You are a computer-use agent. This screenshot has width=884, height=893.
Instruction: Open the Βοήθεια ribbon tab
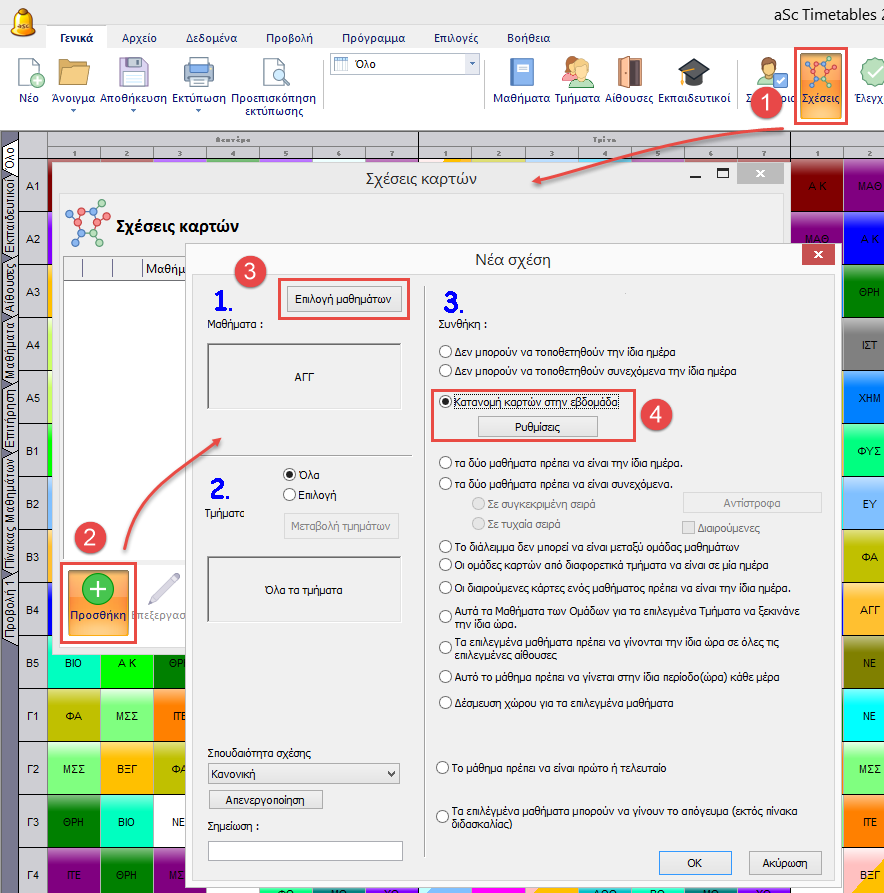(x=527, y=38)
